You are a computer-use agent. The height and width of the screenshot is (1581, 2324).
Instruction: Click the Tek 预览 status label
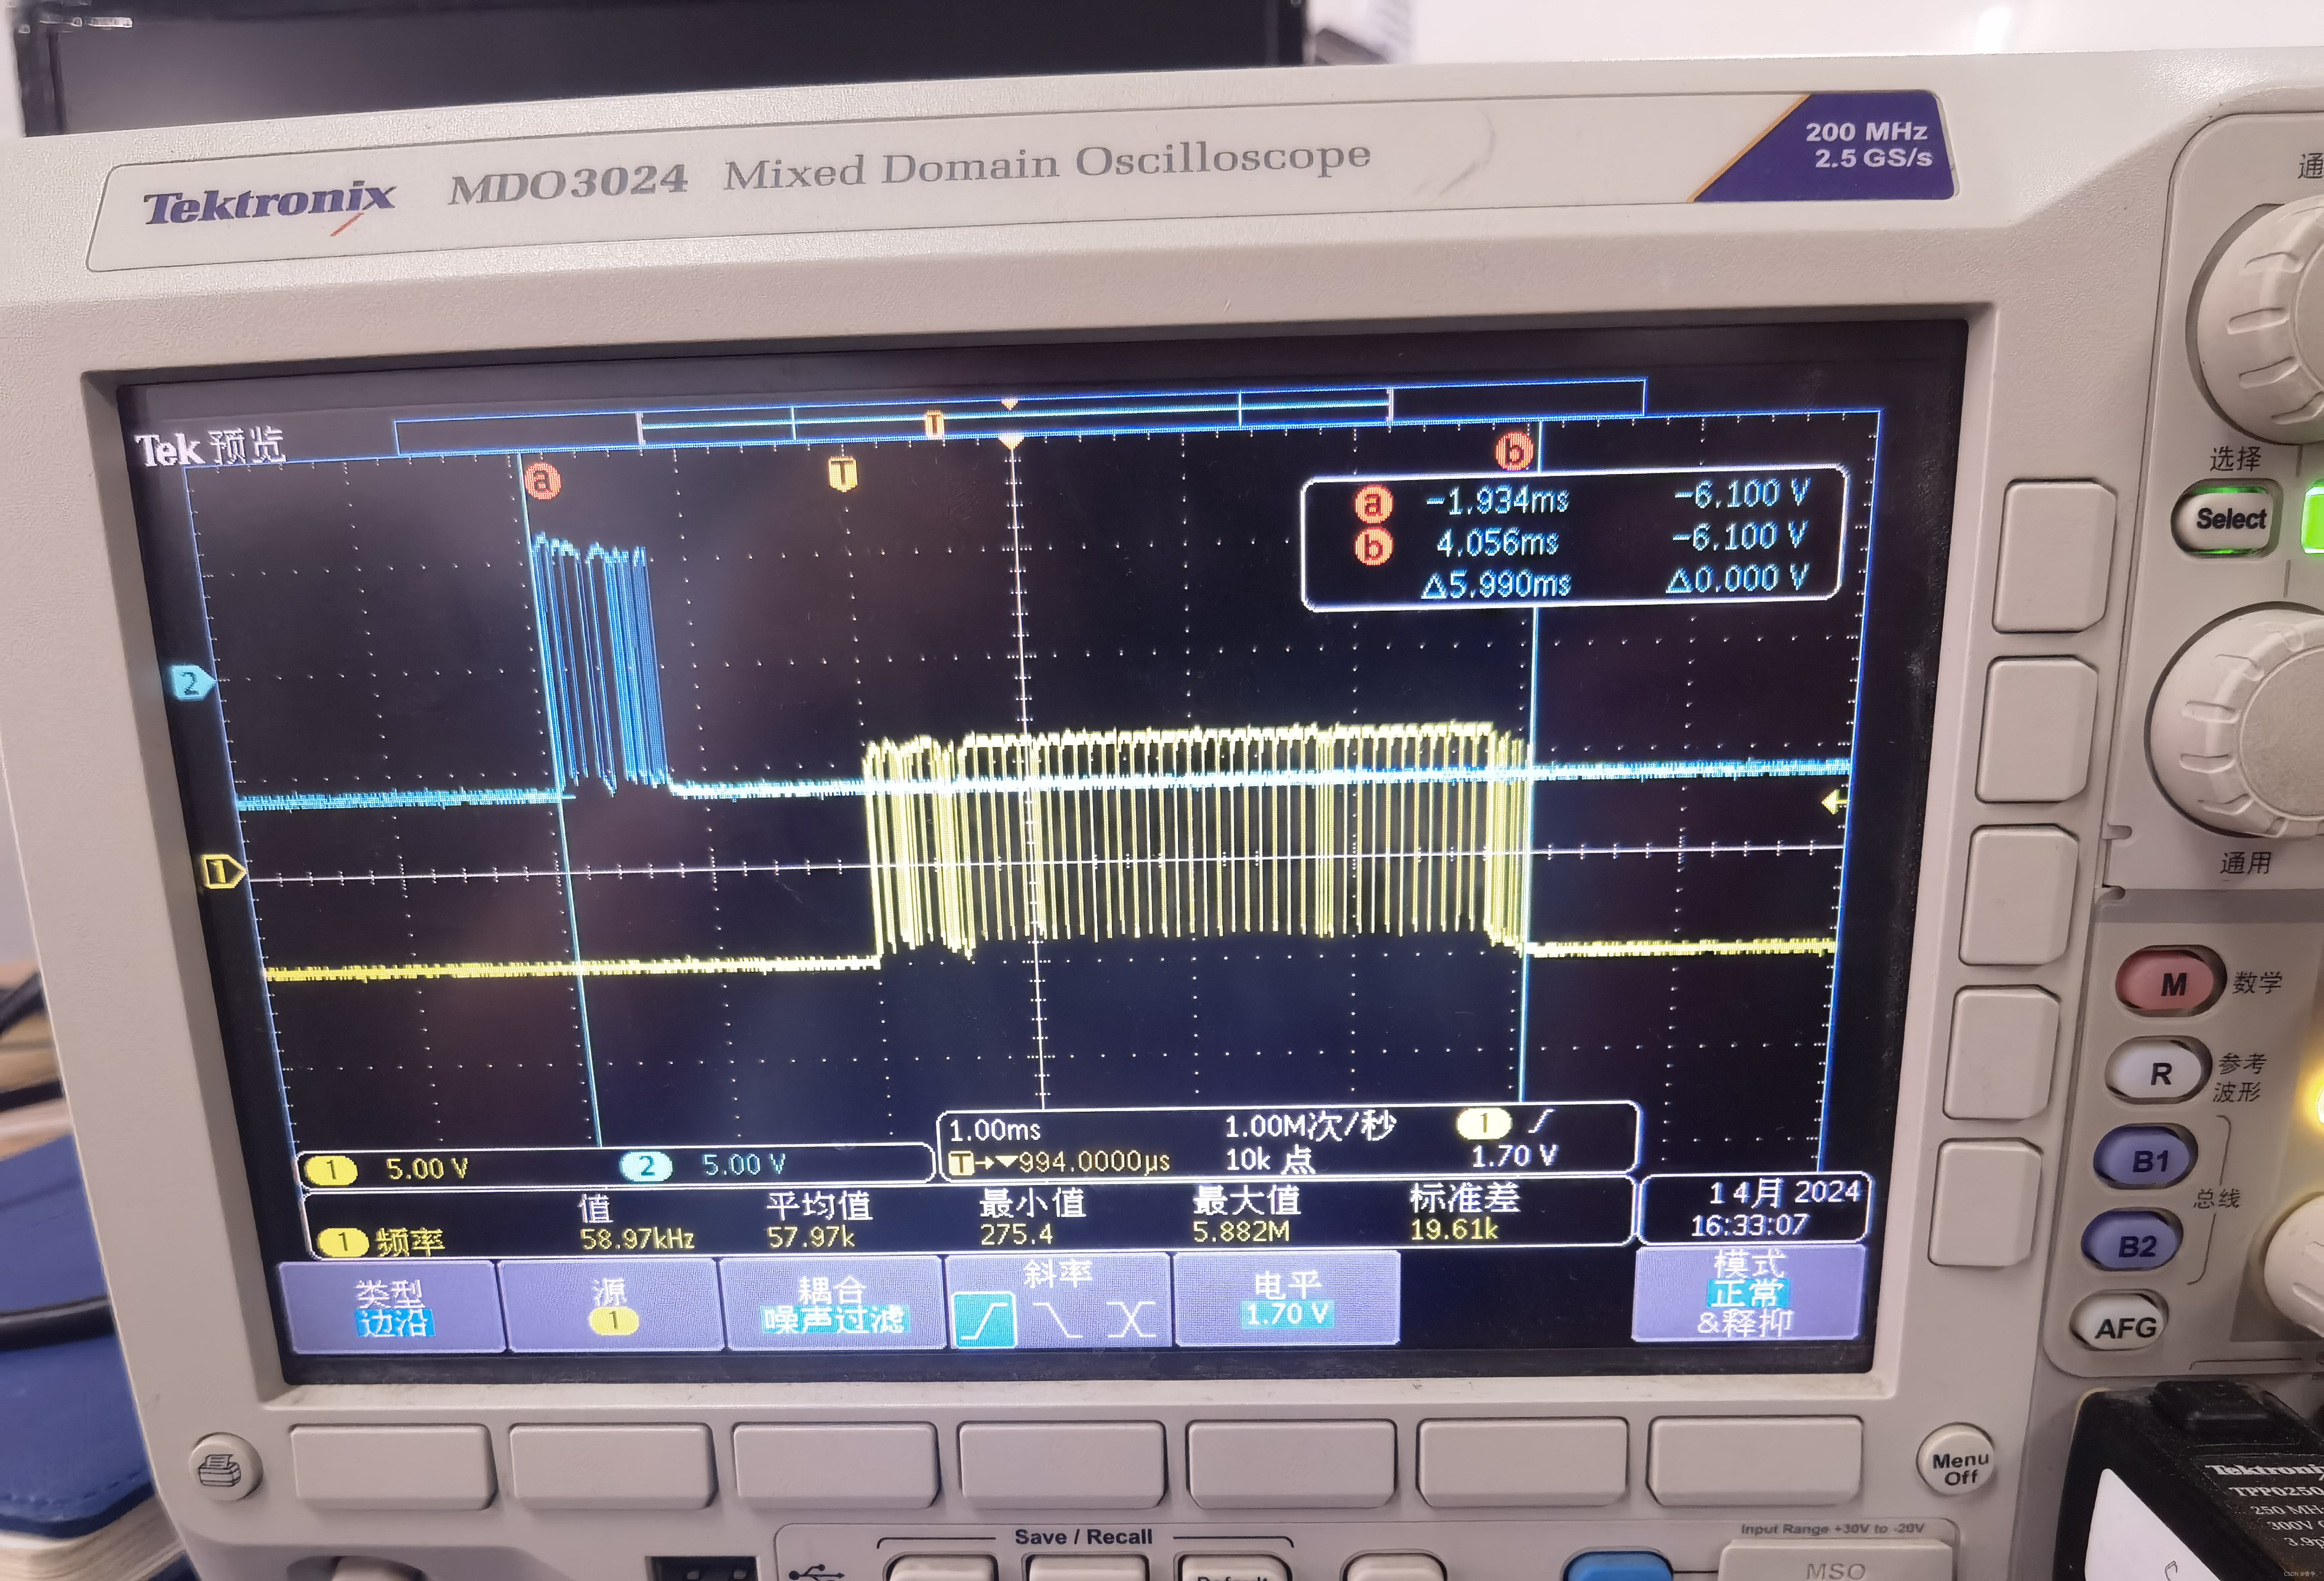click(210, 447)
